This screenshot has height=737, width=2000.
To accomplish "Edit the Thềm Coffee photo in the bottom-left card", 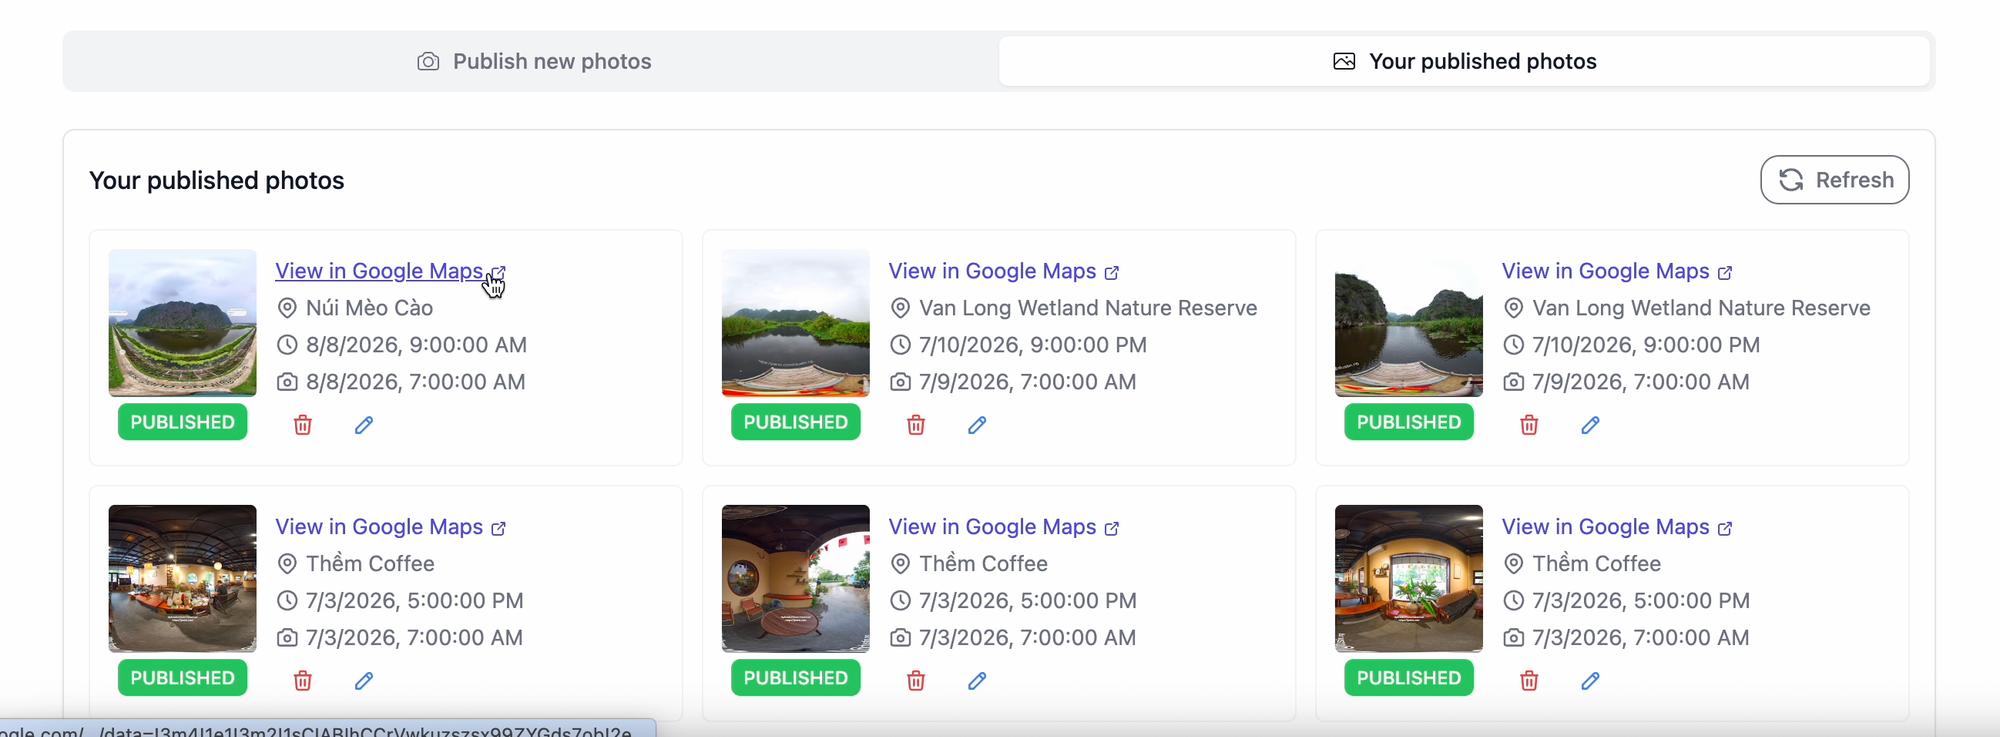I will coord(364,681).
